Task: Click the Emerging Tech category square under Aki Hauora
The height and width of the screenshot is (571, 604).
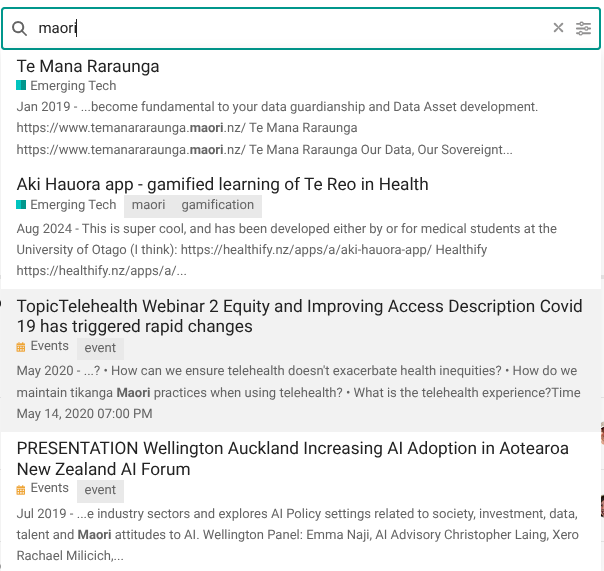Action: pos(21,205)
